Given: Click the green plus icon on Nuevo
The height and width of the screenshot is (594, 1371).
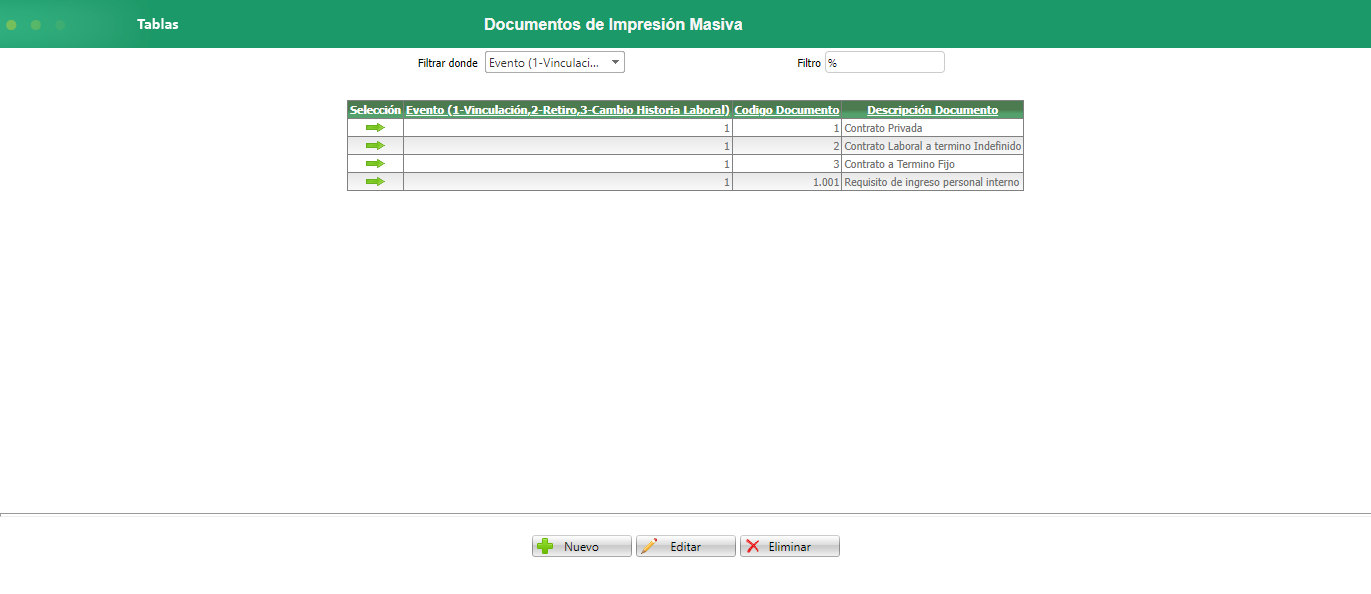Looking at the screenshot, I should pyautogui.click(x=545, y=545).
